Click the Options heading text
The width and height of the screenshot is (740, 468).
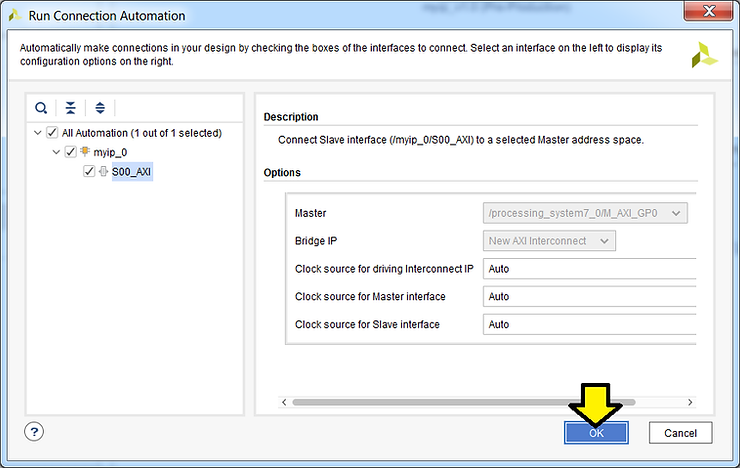pos(282,173)
